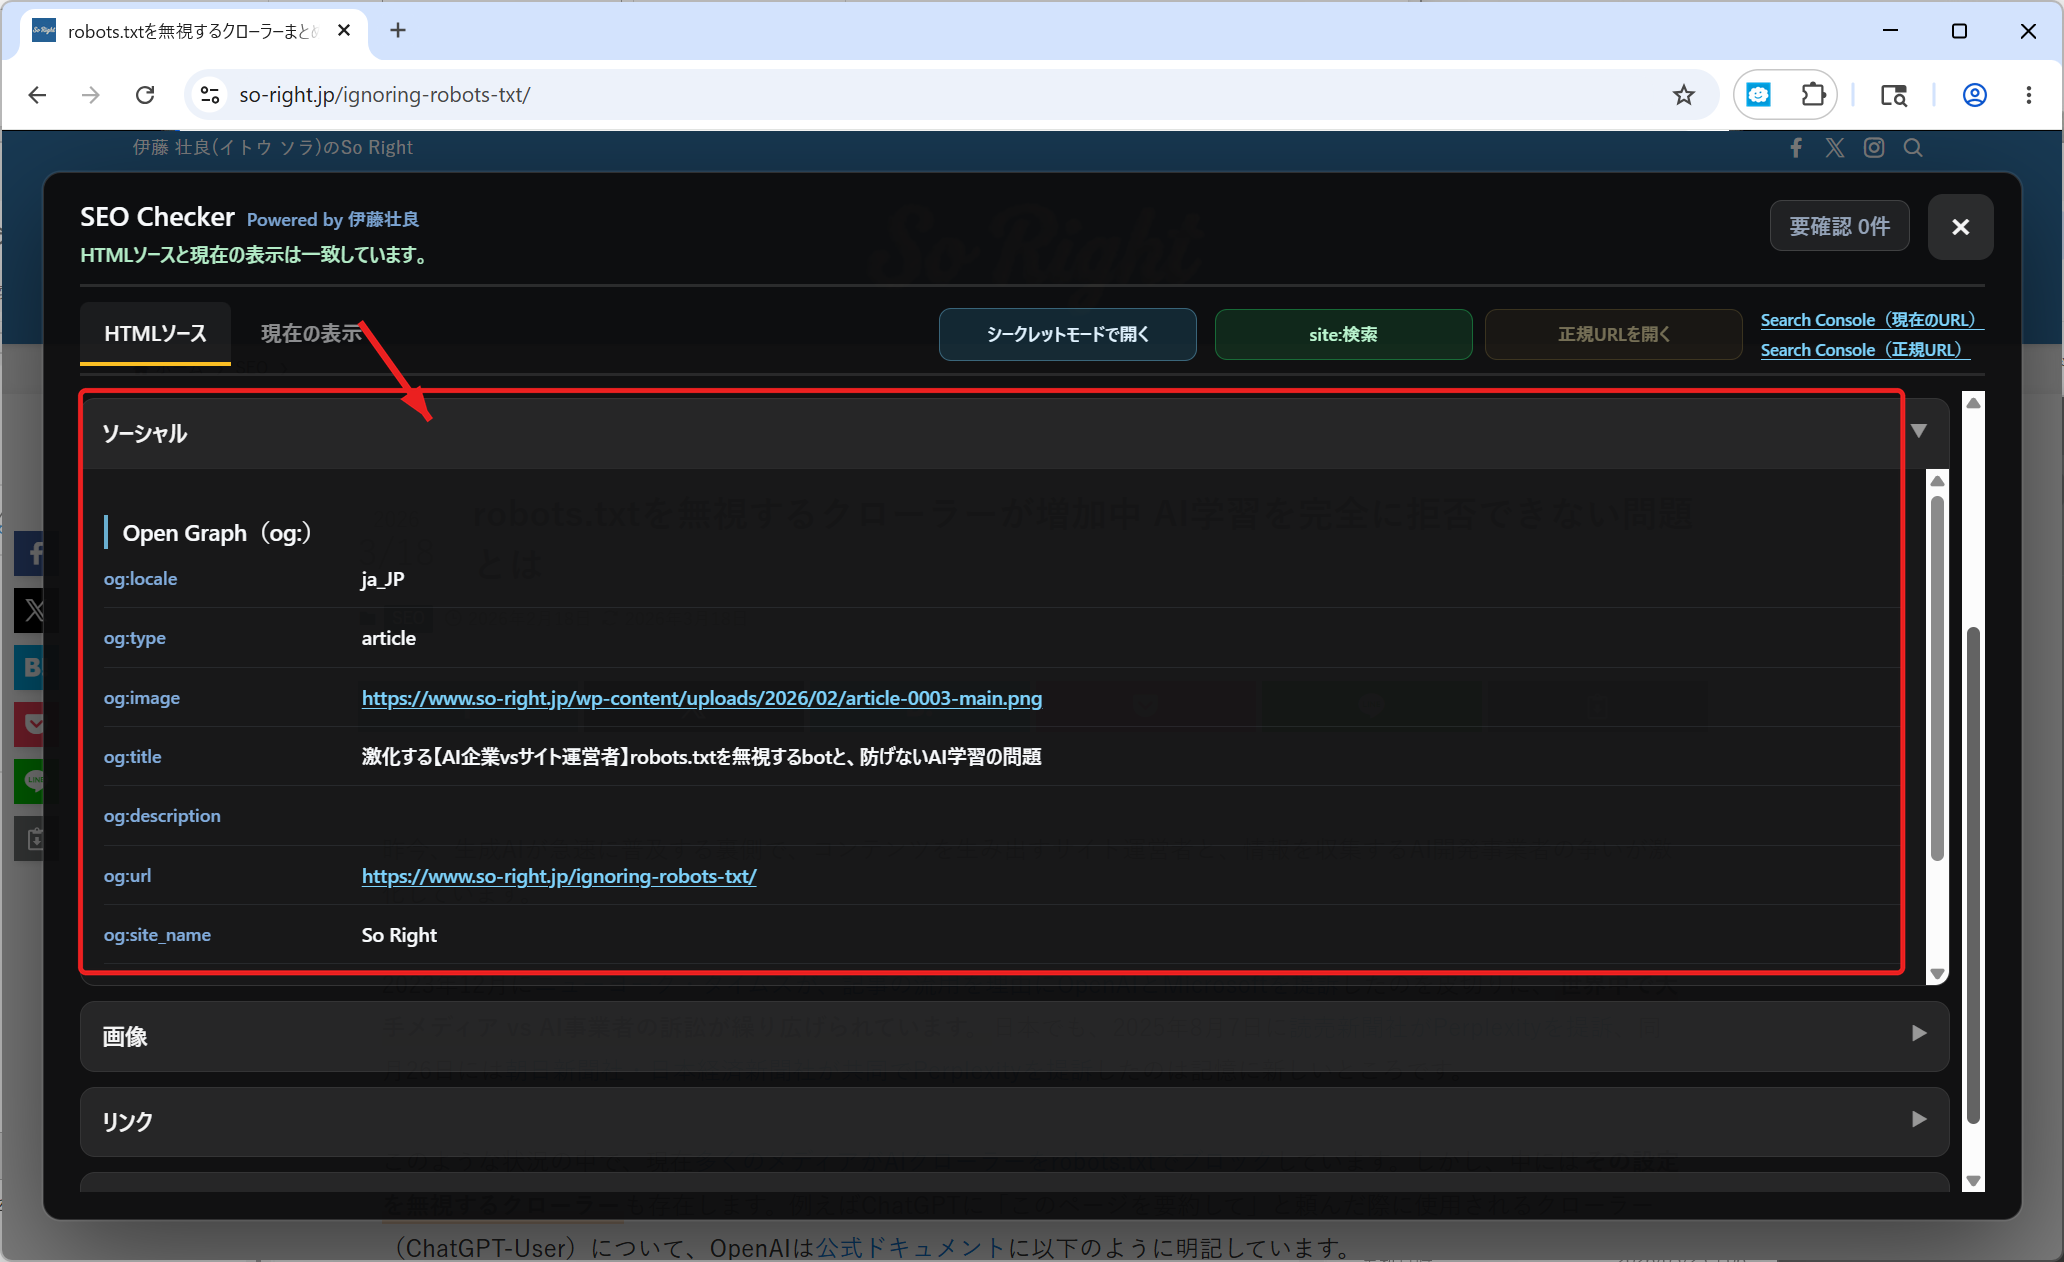Click the outer scrollbar up arrow
2064x1262 pixels.
1973,402
